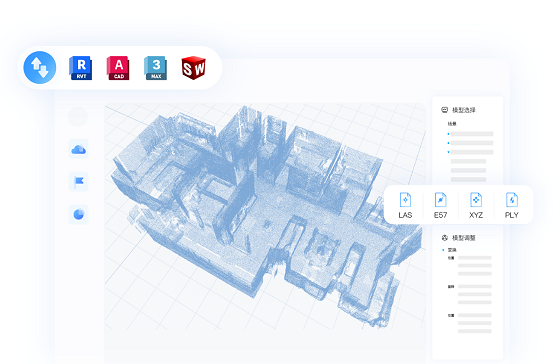Click the first input field under 模型调整
The width and height of the screenshot is (560, 364).
475,258
